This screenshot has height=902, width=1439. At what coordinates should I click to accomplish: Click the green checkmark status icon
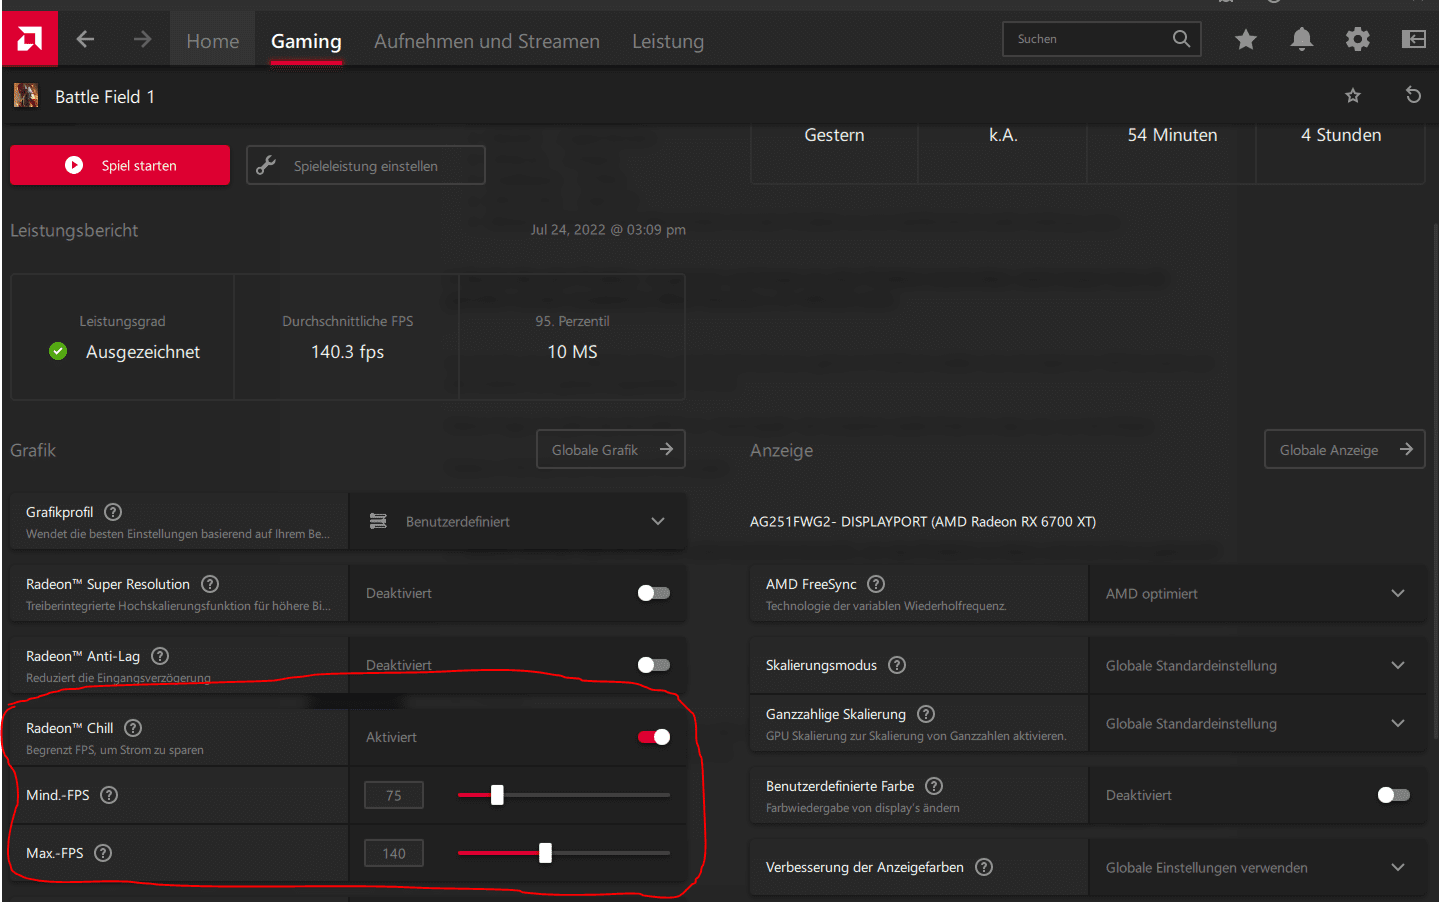(x=58, y=351)
